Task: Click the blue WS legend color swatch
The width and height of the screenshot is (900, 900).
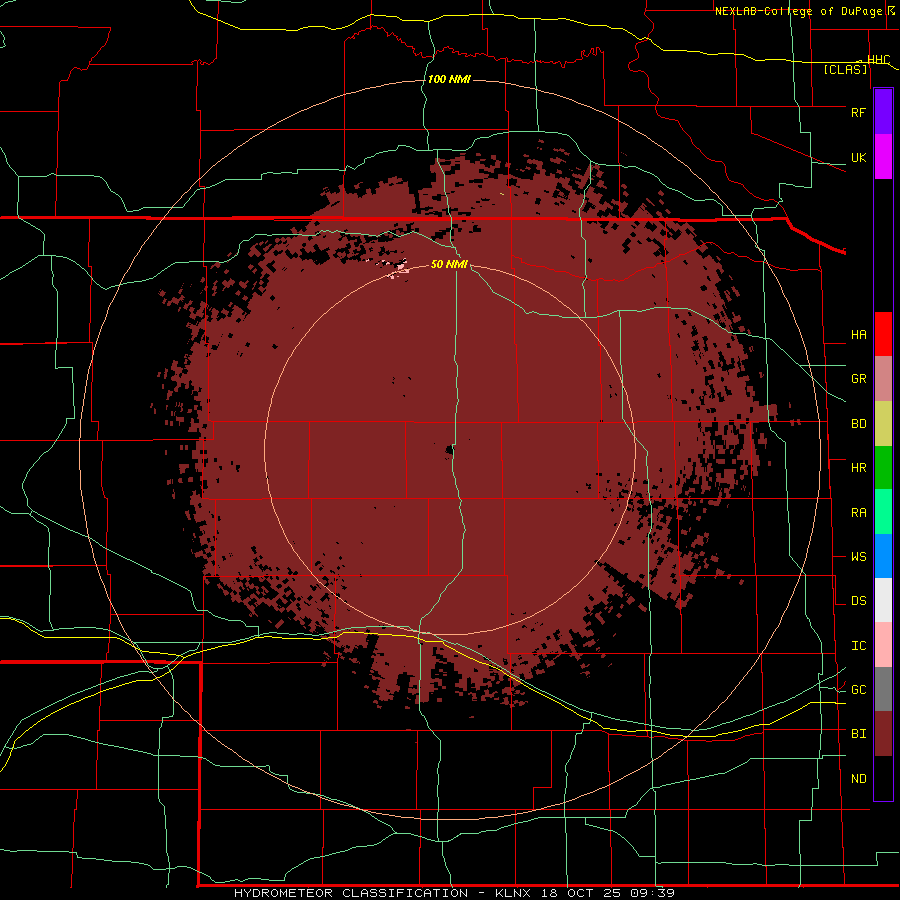Action: pyautogui.click(x=883, y=556)
